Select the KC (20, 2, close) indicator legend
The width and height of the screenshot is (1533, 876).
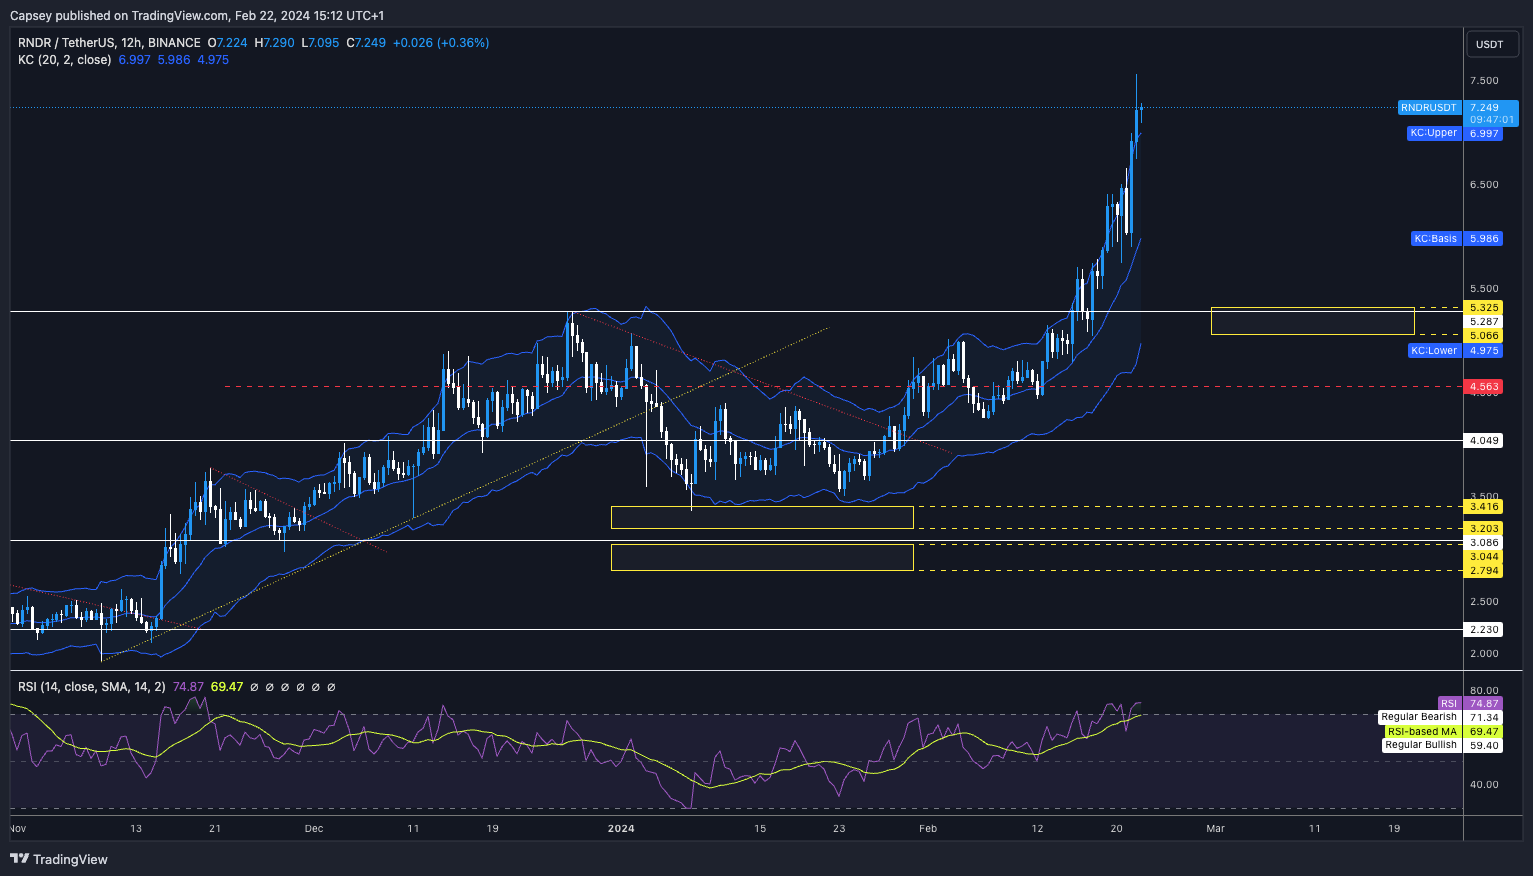click(x=64, y=60)
